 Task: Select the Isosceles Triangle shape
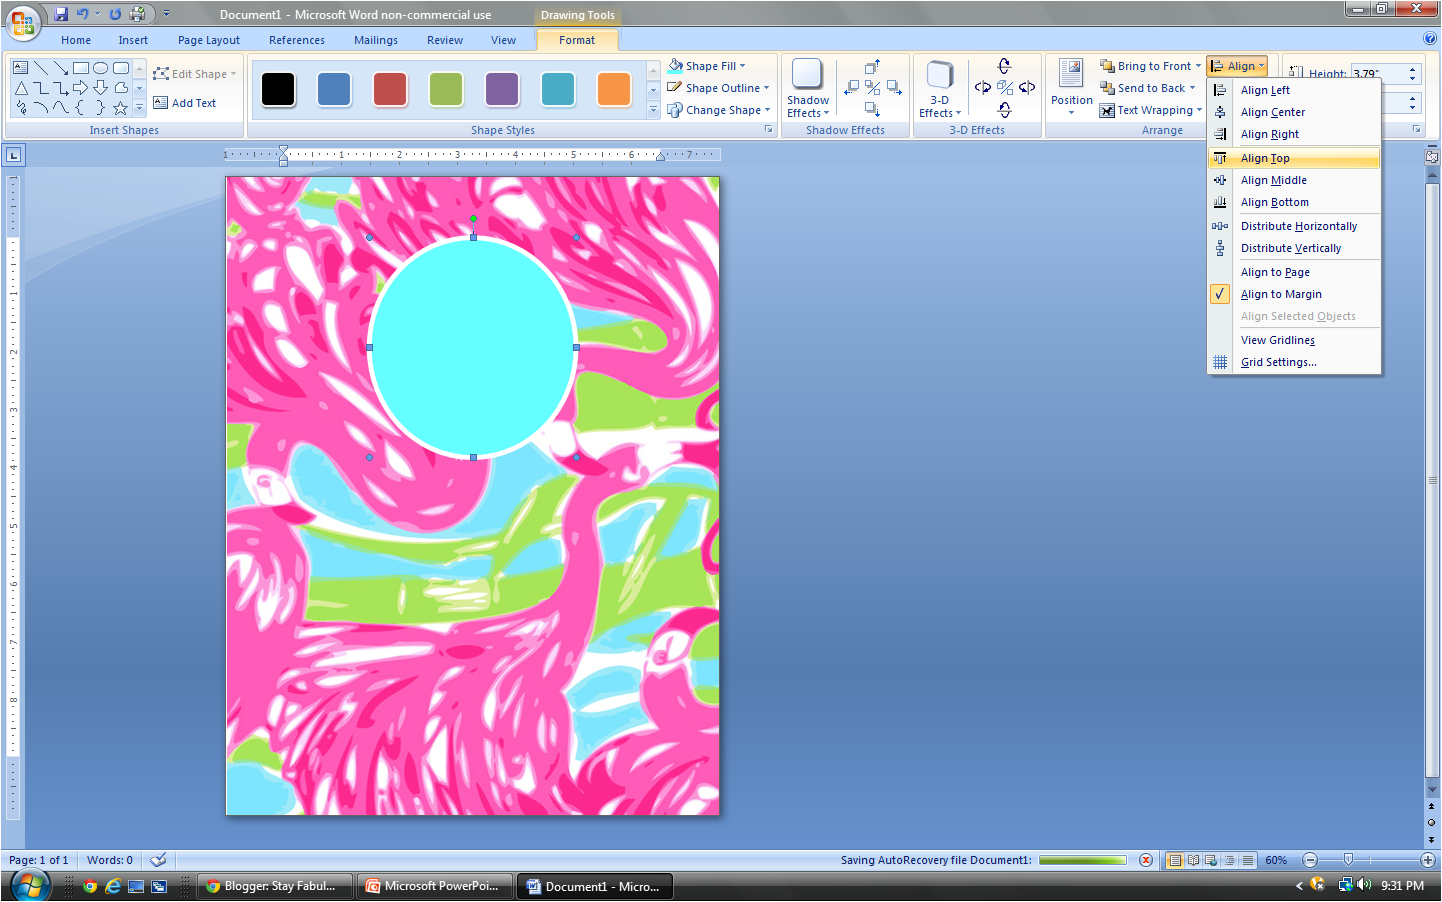[20, 88]
